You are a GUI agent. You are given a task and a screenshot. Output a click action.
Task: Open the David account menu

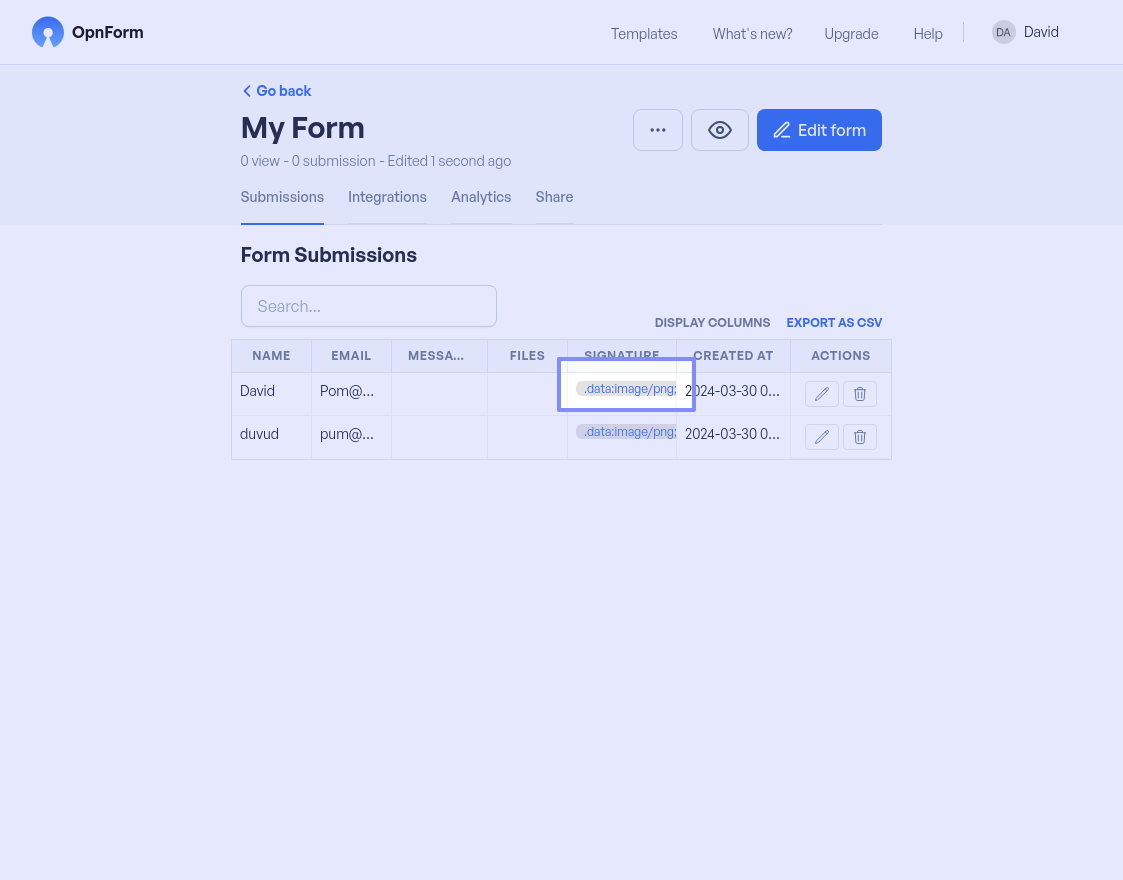pos(1041,32)
